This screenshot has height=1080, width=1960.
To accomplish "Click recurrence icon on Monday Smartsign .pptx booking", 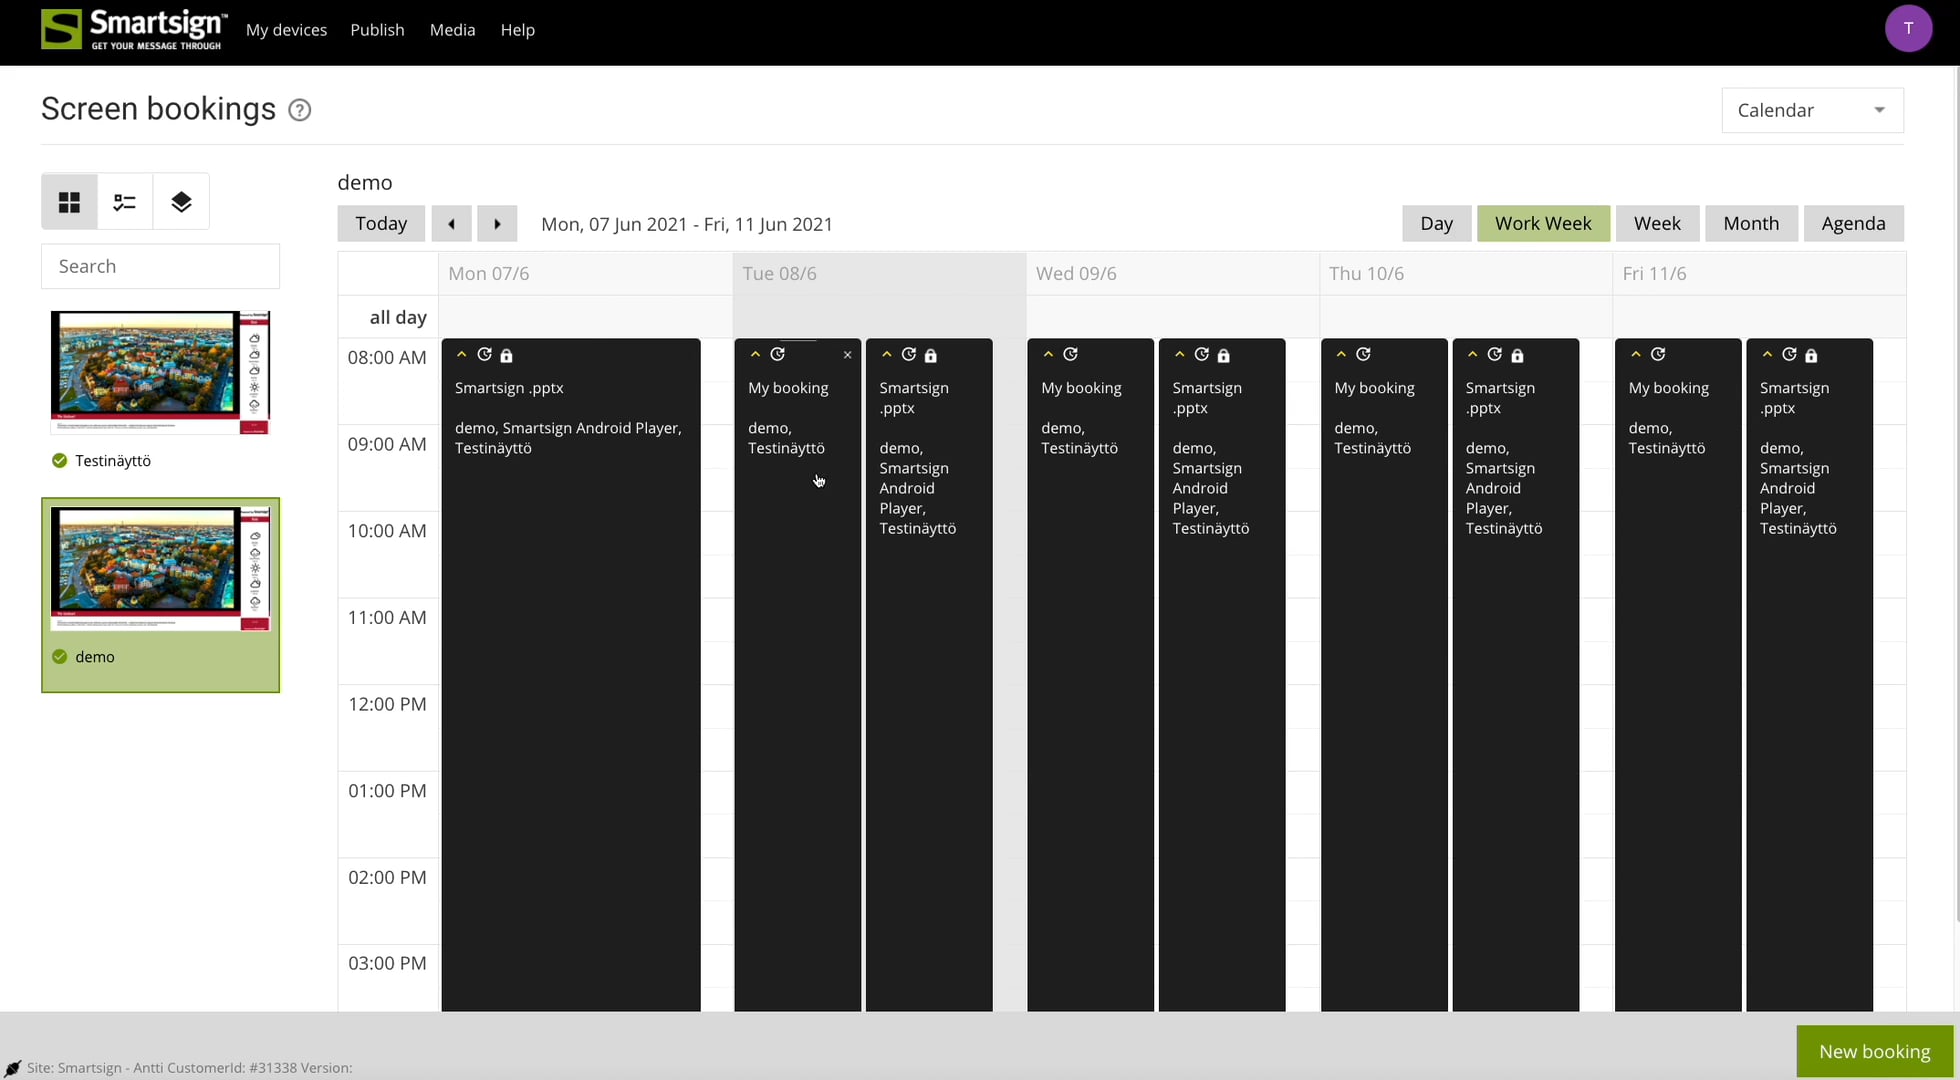I will [x=484, y=354].
